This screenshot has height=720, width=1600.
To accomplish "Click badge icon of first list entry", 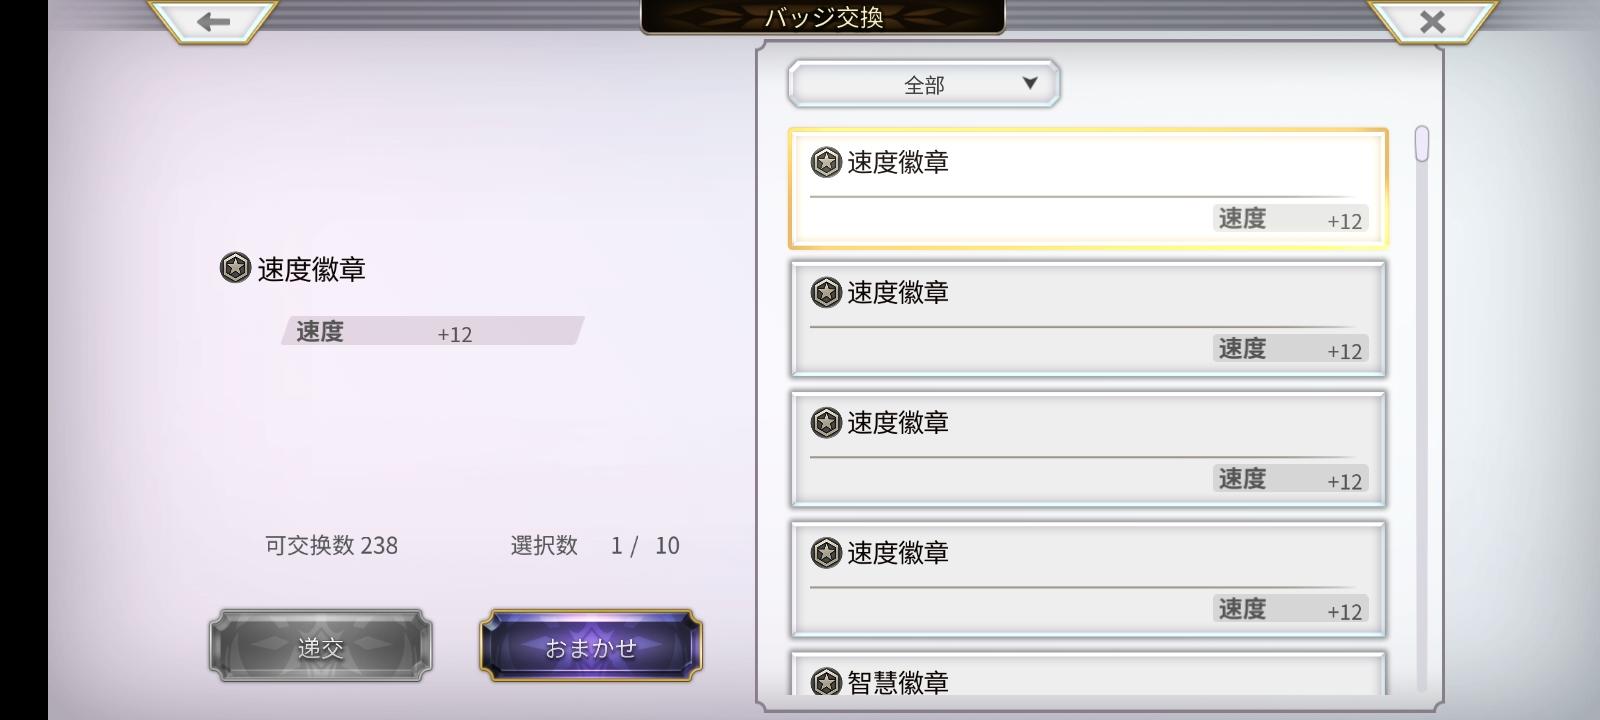I will click(826, 162).
